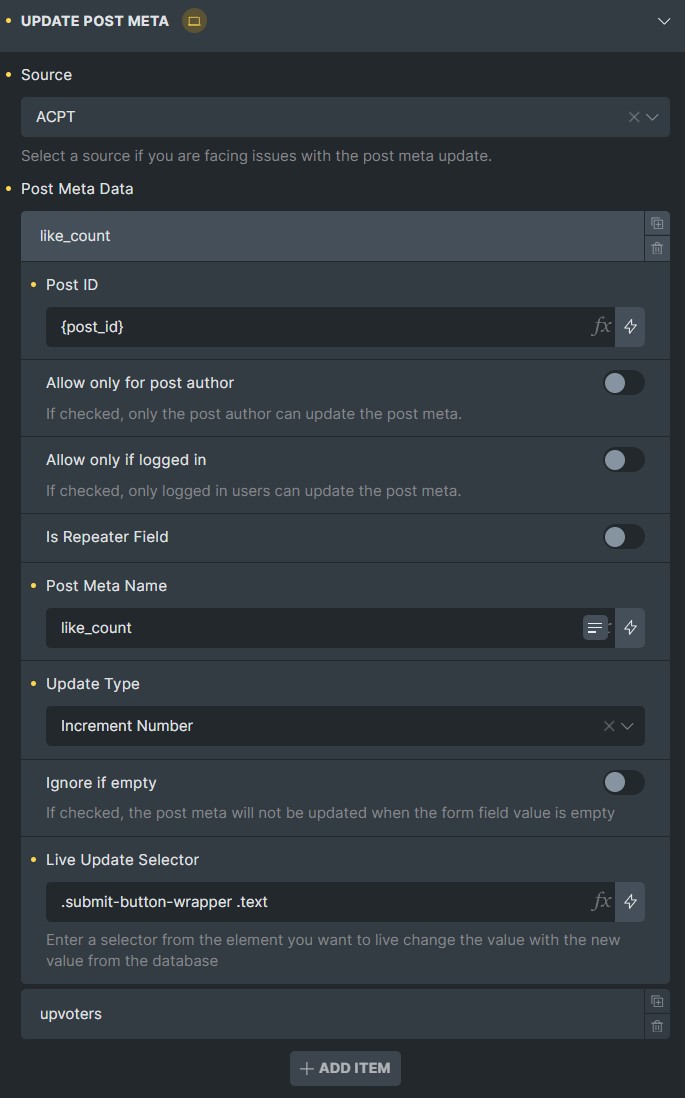This screenshot has width=685, height=1098.
Task: Click the laptop breakpoint icon beside Update Post Meta
Action: point(194,21)
